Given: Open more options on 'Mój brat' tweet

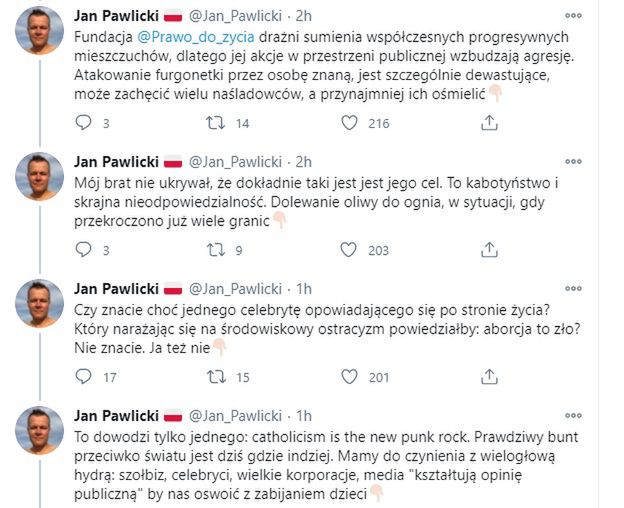Looking at the screenshot, I should pyautogui.click(x=571, y=161).
